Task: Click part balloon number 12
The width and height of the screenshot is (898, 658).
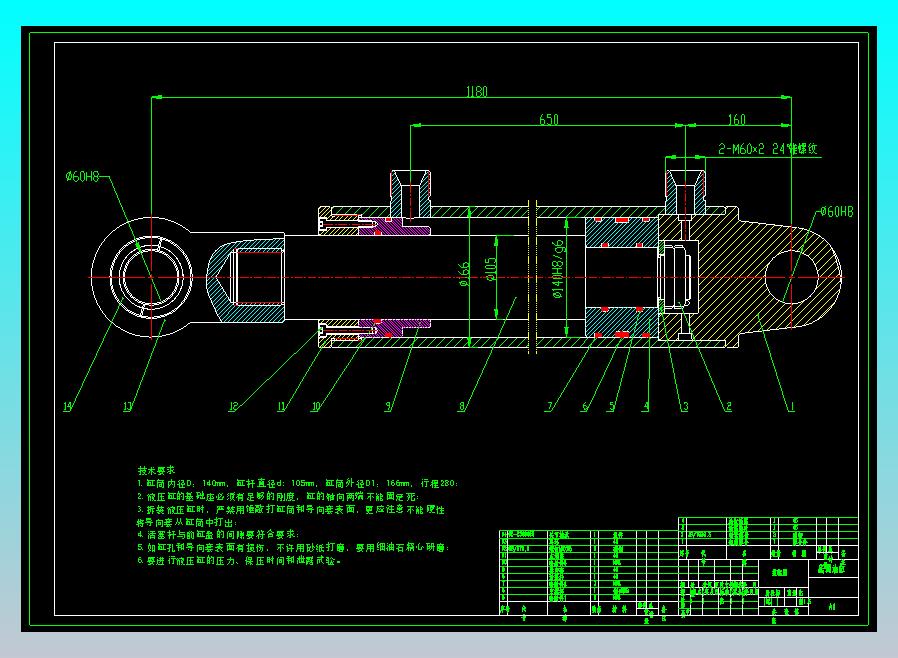Action: pos(233,407)
